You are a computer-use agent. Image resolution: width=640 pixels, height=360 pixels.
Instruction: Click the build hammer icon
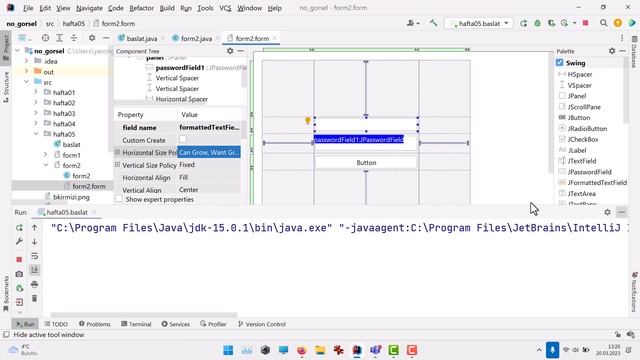(433, 23)
